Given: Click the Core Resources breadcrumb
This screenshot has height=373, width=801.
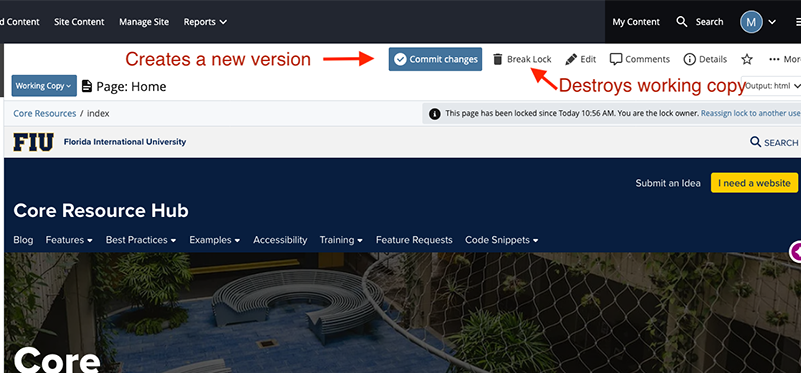Looking at the screenshot, I should (45, 113).
